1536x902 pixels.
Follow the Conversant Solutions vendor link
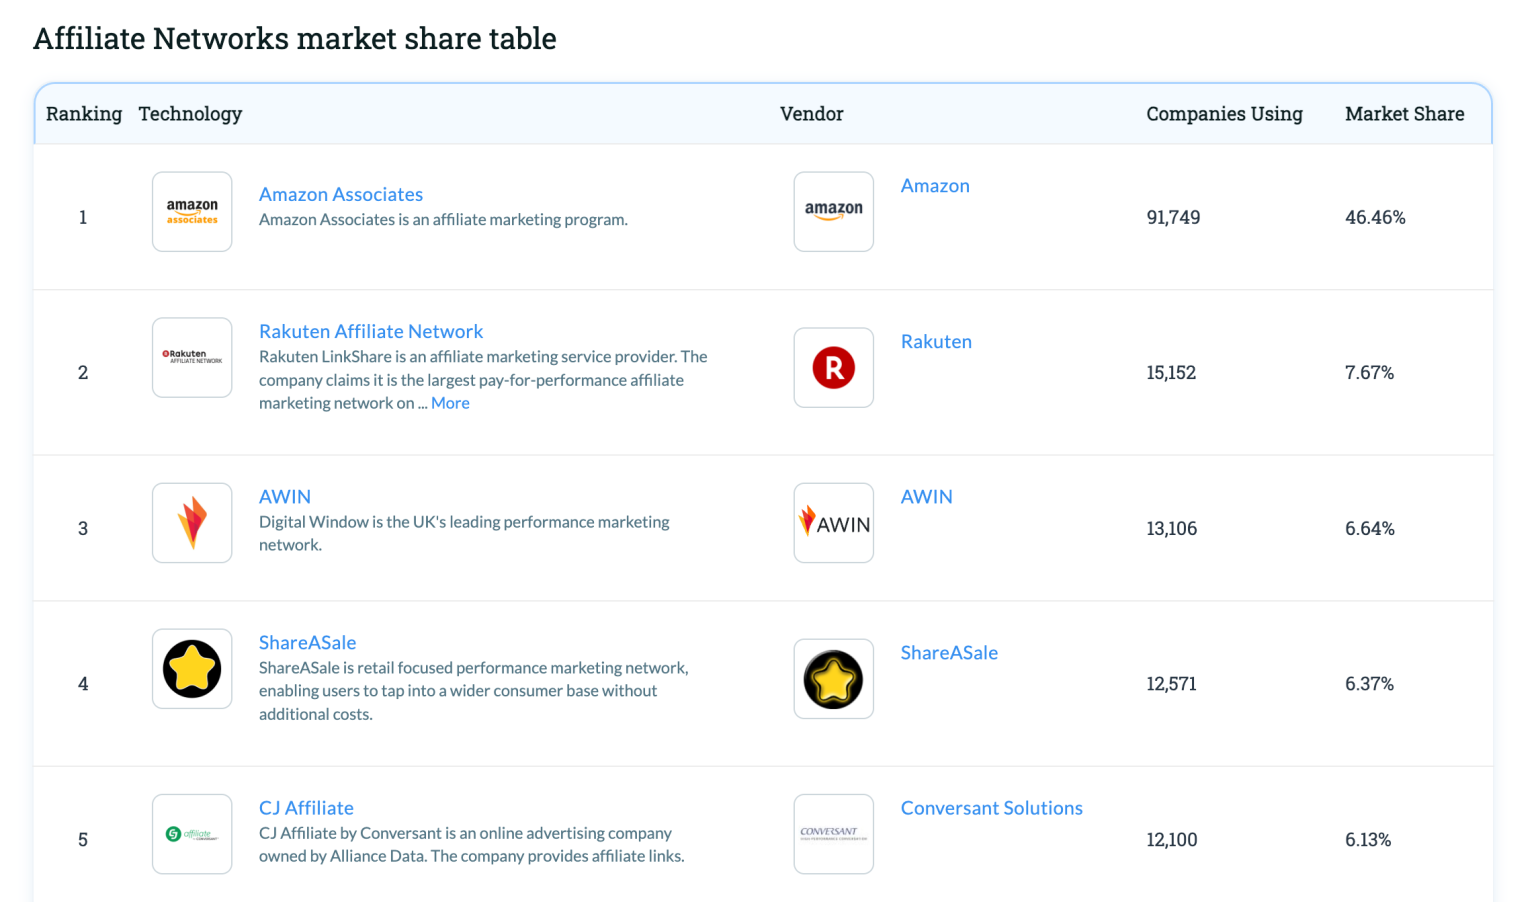(991, 808)
